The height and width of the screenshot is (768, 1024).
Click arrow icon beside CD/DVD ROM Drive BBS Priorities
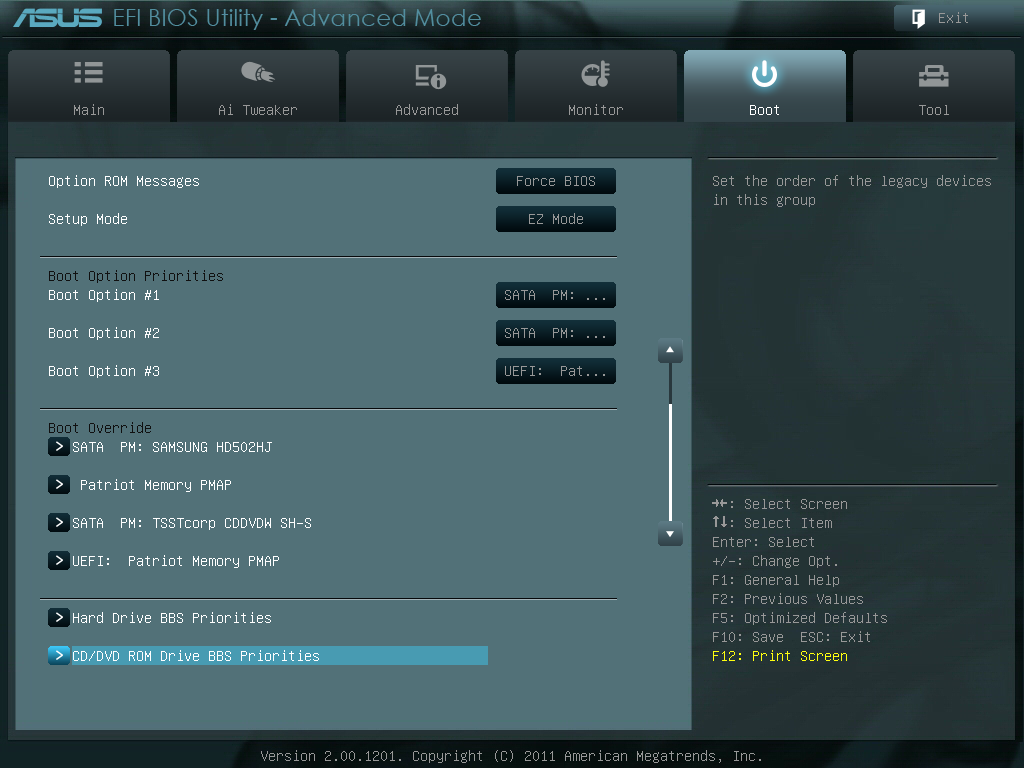[59, 655]
